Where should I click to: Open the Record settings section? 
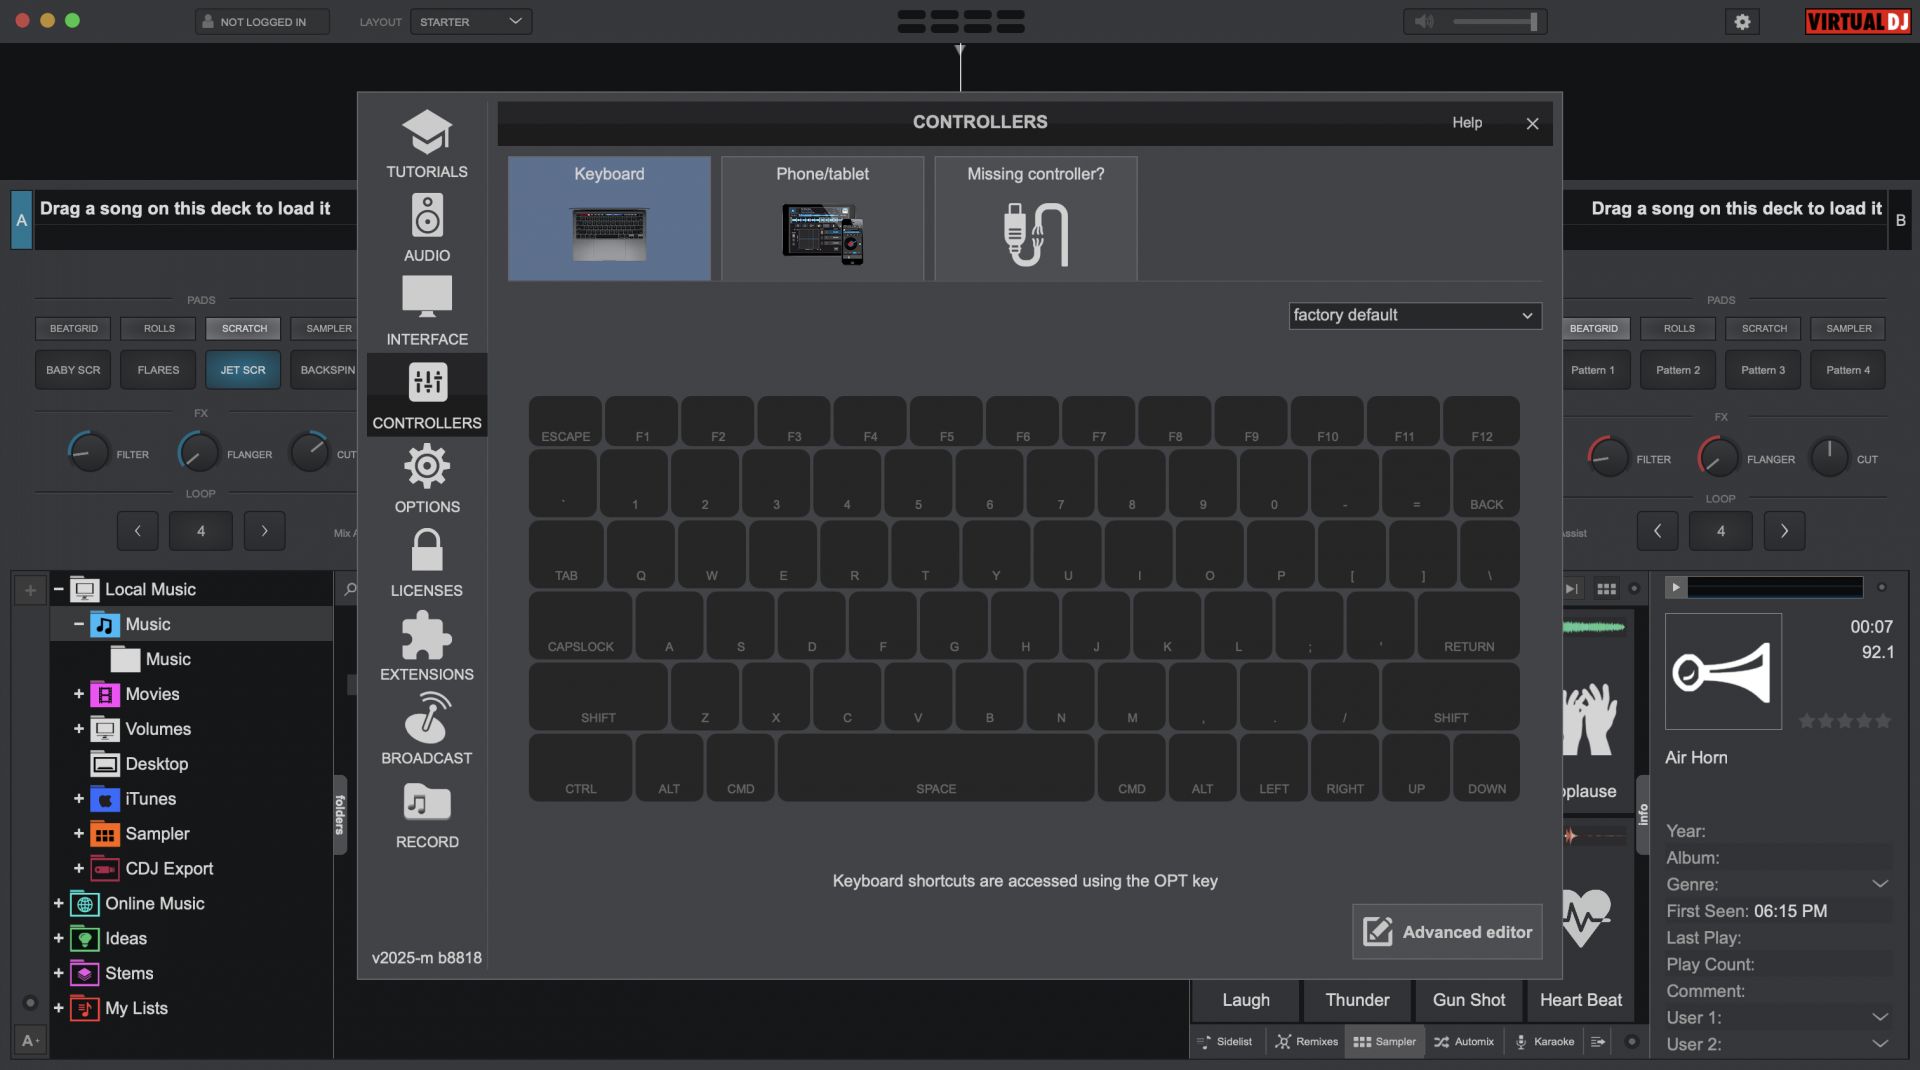point(427,815)
